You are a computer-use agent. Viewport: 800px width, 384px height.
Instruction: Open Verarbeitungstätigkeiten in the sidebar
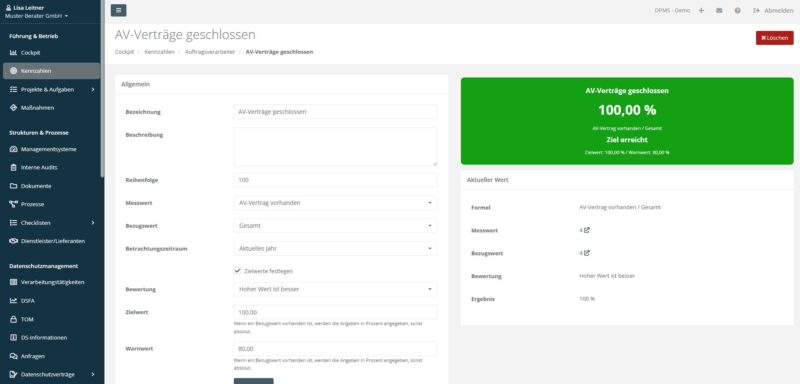point(51,282)
